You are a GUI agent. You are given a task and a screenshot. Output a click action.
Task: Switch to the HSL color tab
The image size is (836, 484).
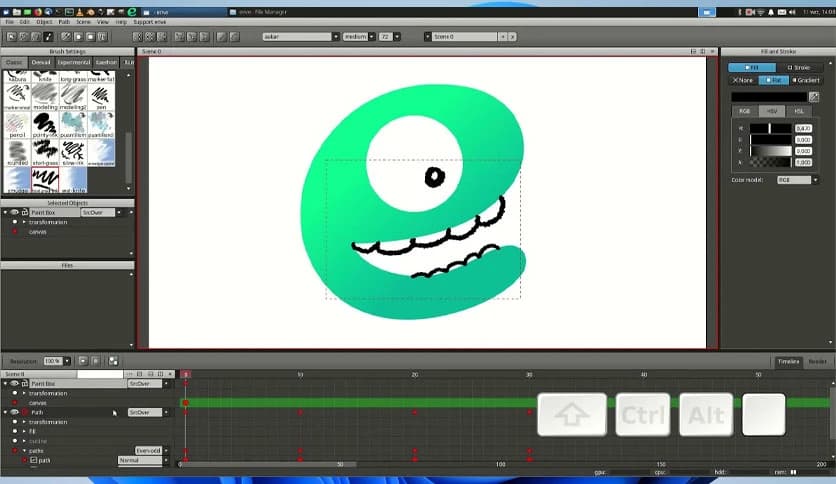[x=798, y=111]
